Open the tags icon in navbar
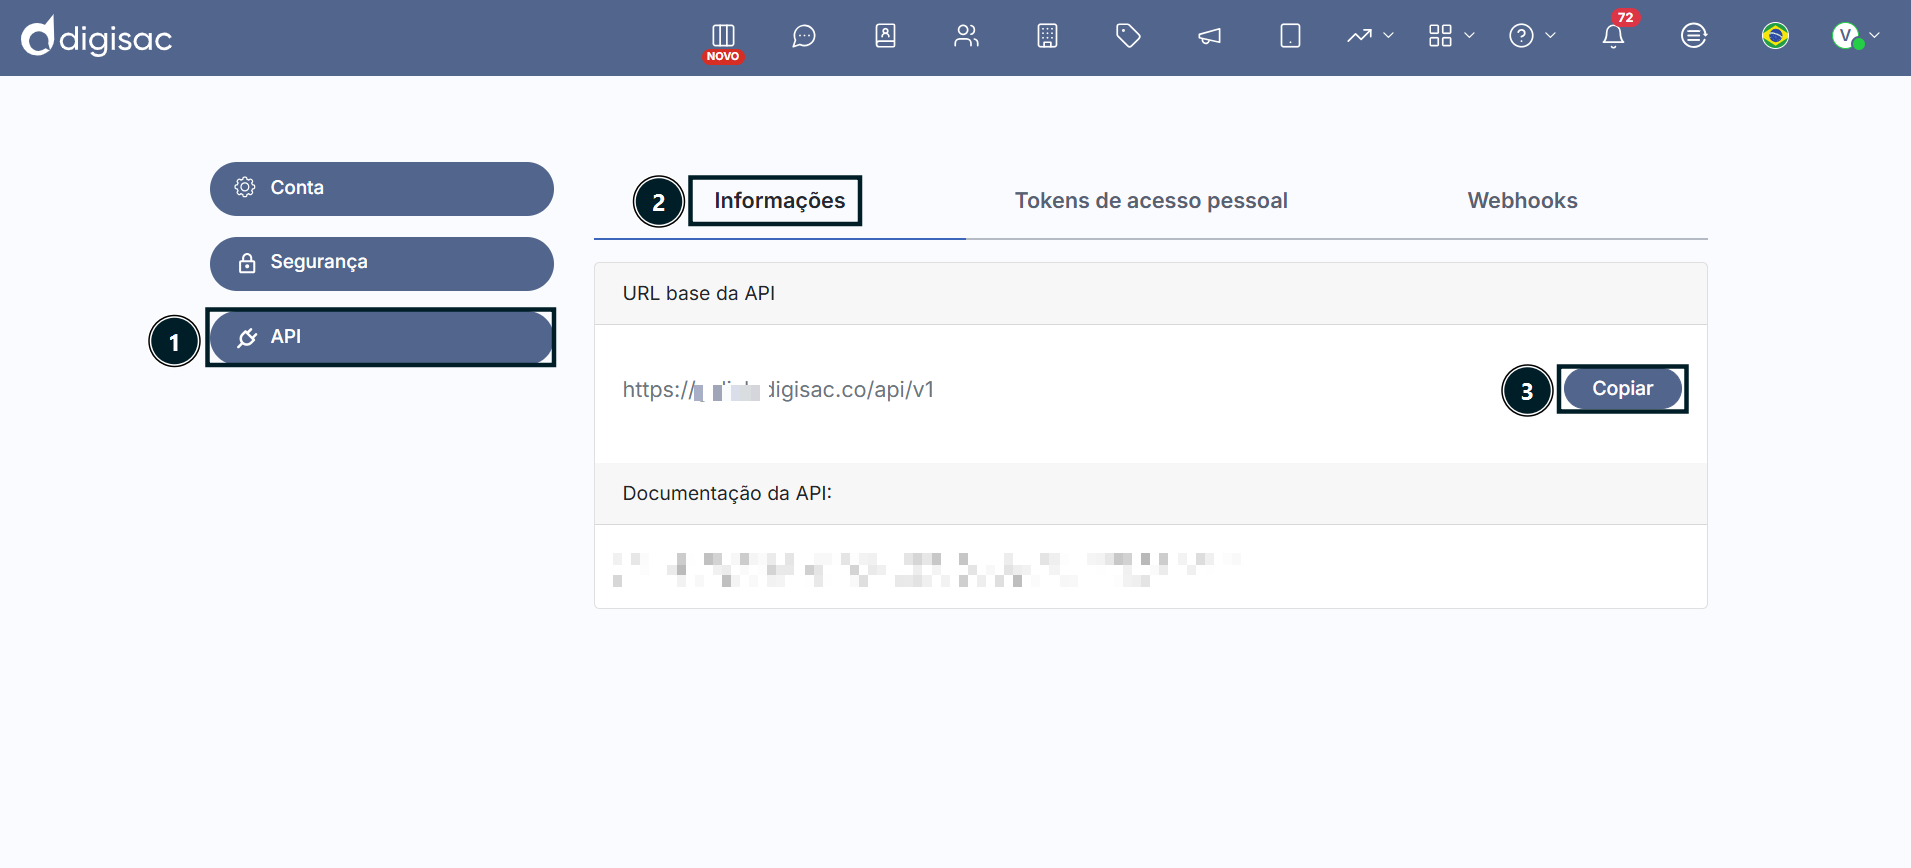The height and width of the screenshot is (868, 1911). click(x=1128, y=36)
